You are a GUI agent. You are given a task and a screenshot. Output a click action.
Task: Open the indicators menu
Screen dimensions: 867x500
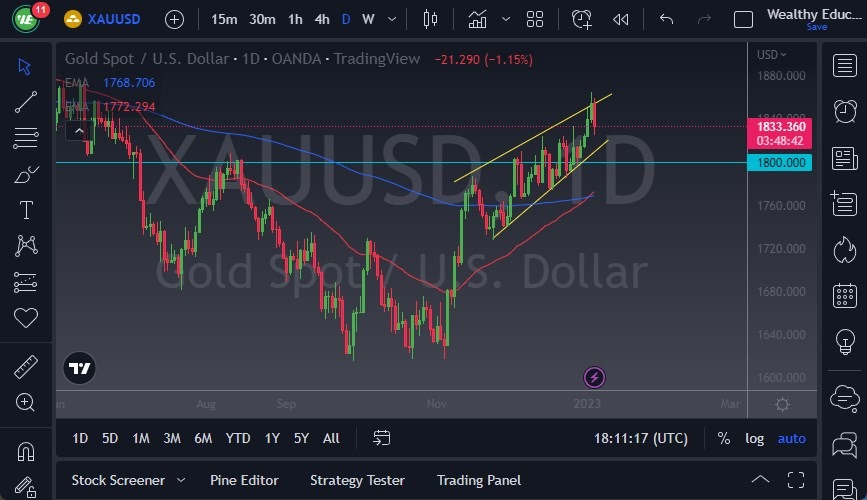(x=477, y=19)
